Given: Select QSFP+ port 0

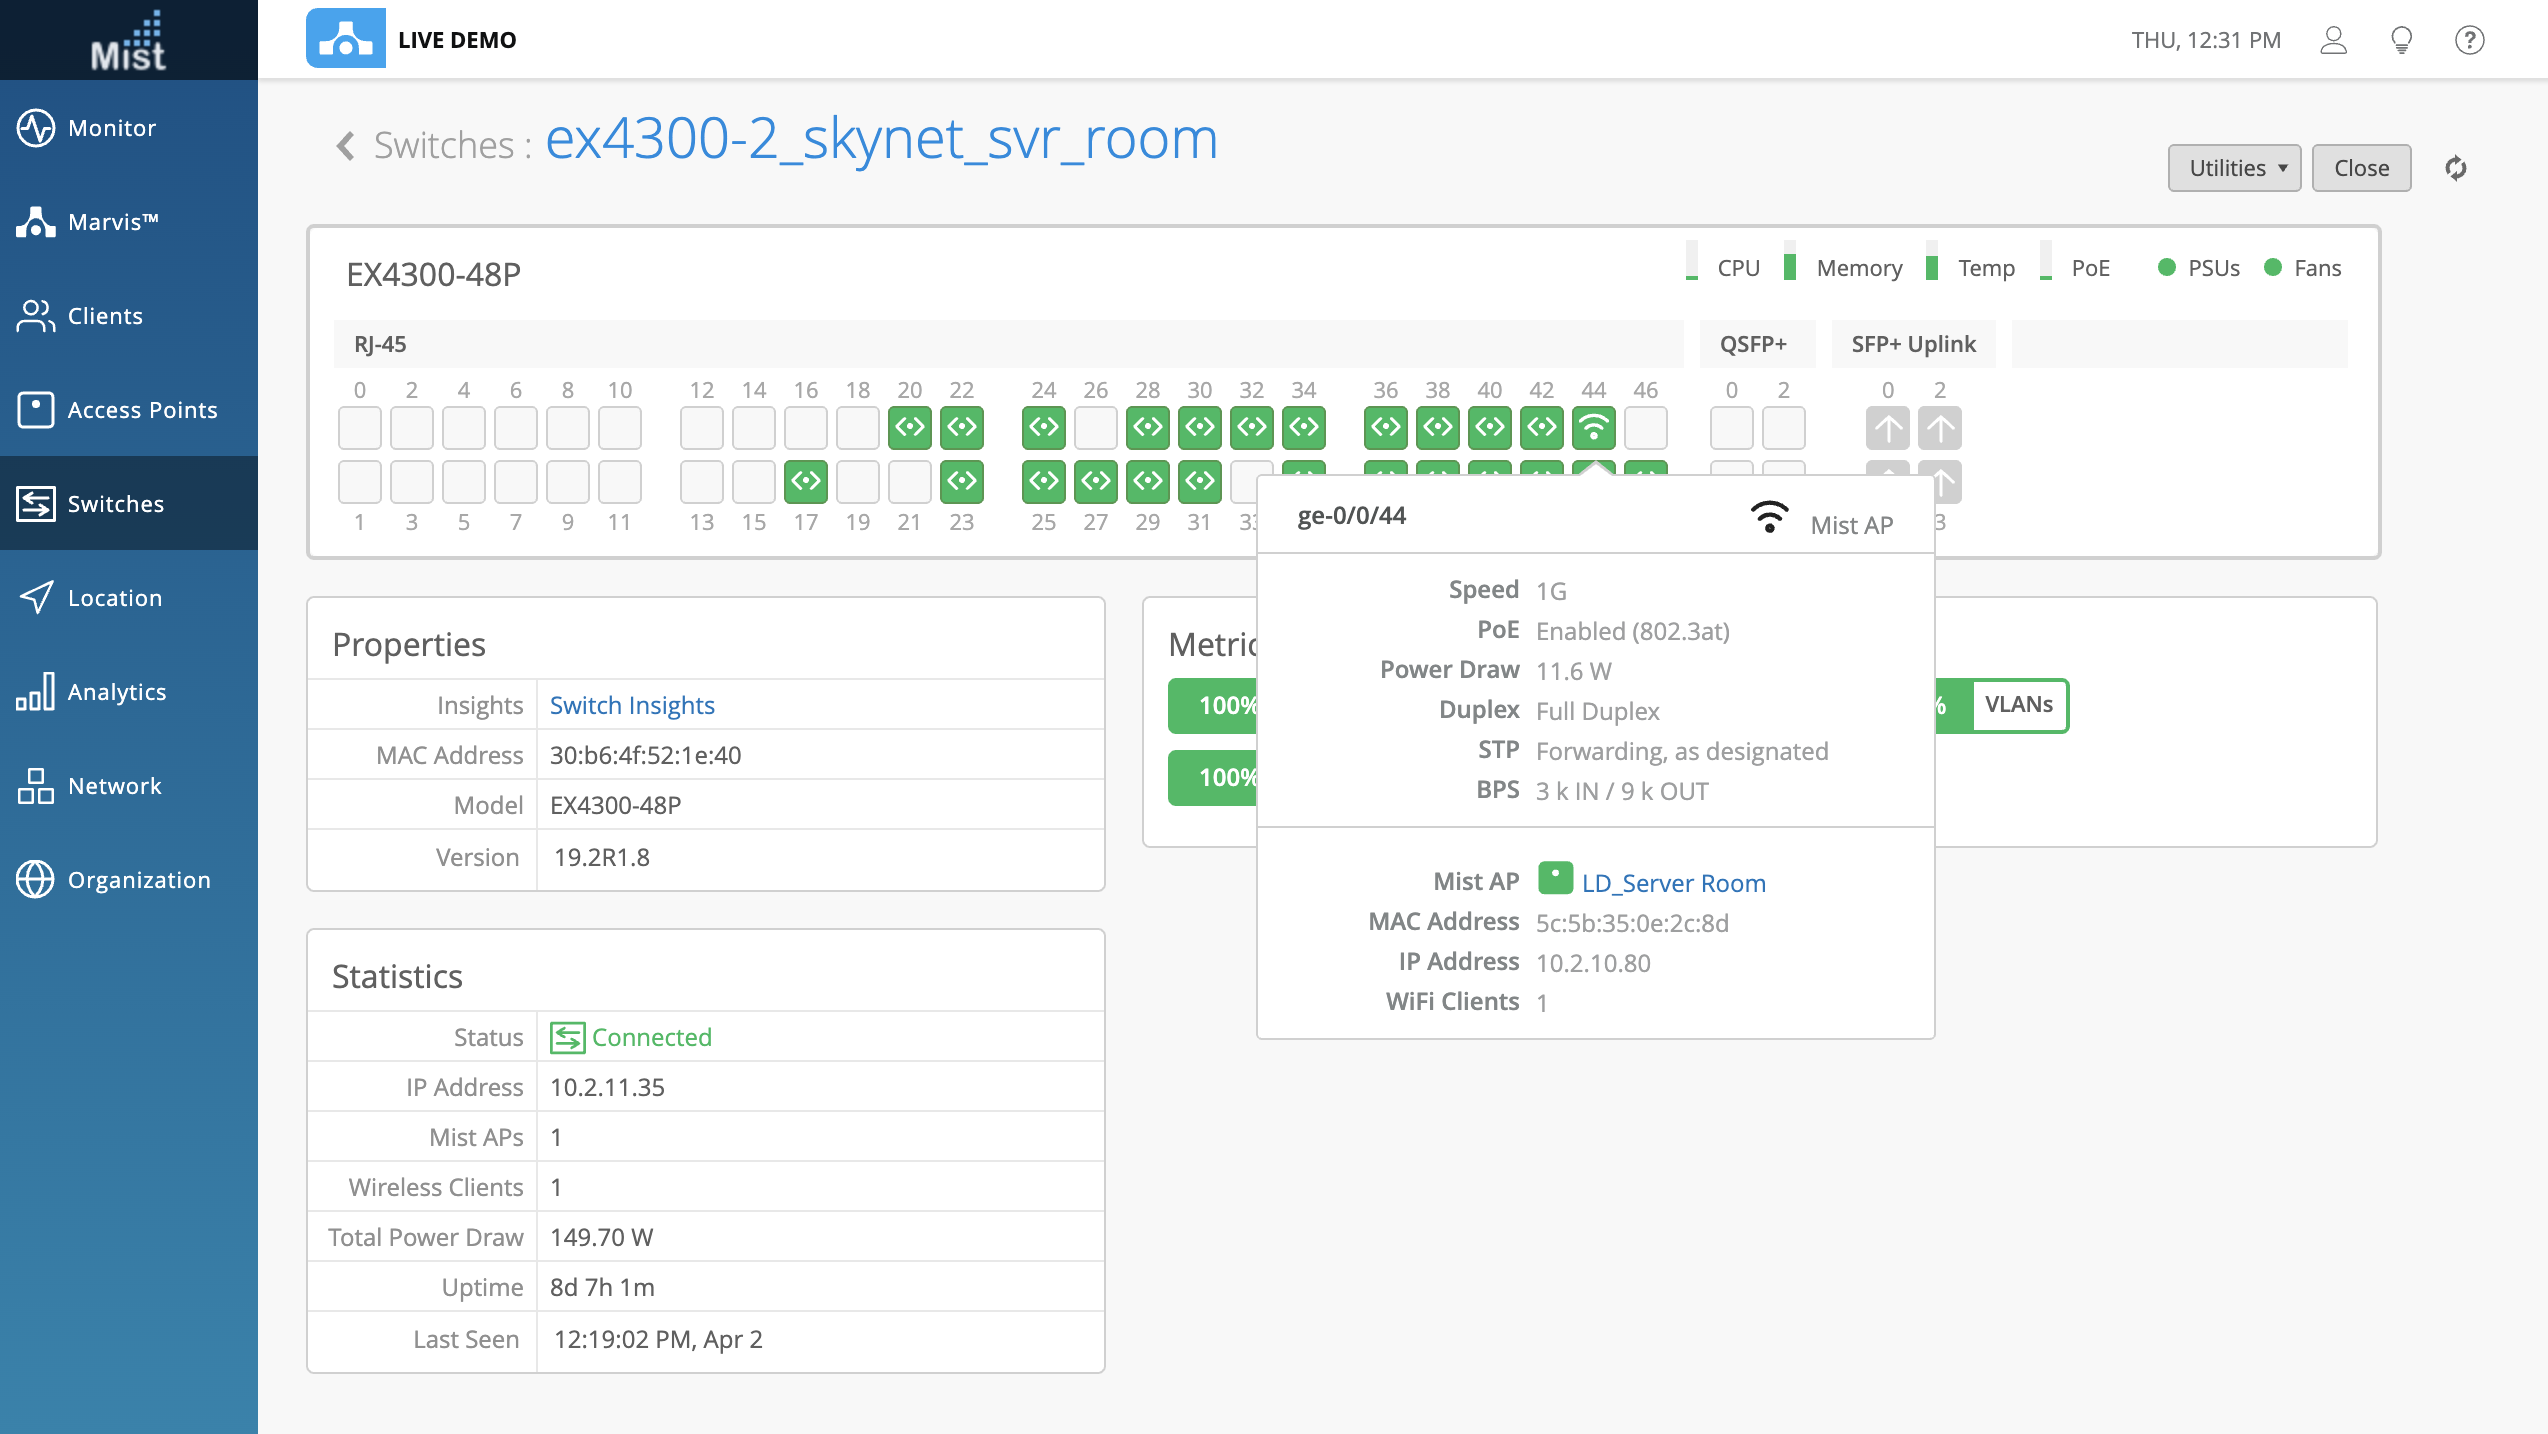Looking at the screenshot, I should click(x=1731, y=428).
